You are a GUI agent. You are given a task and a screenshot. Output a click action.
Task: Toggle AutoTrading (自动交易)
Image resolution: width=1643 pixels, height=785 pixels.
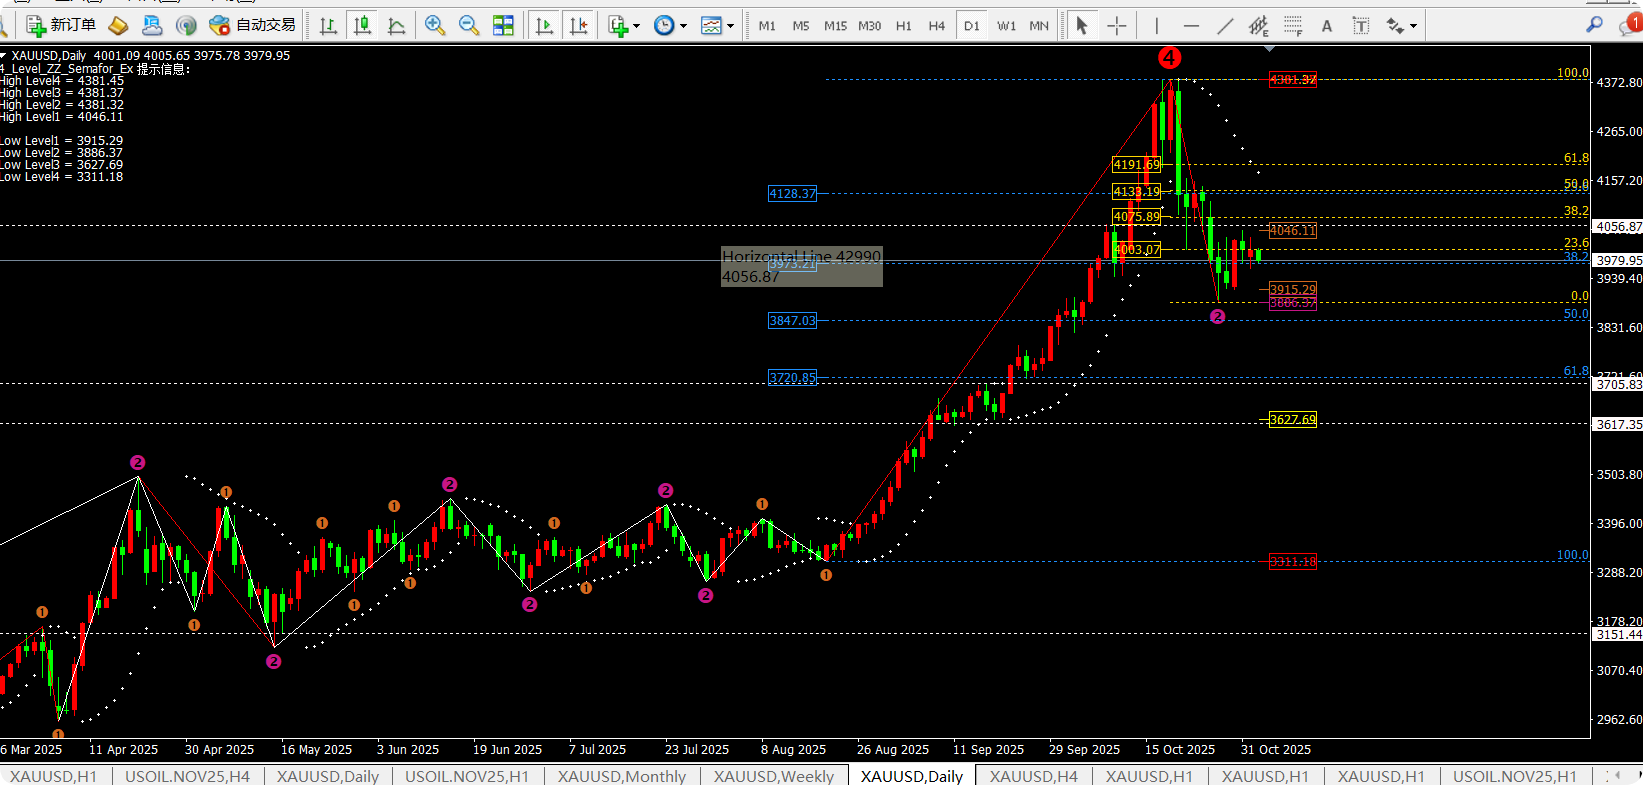coord(253,25)
